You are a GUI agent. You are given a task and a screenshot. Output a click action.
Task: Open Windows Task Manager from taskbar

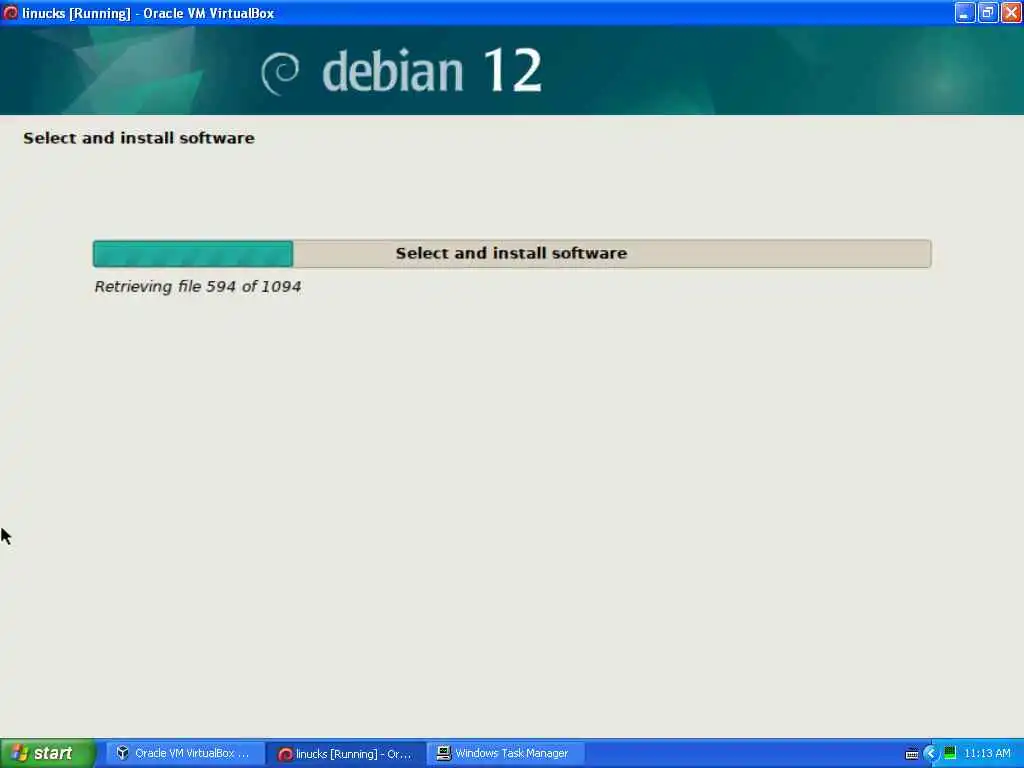505,754
